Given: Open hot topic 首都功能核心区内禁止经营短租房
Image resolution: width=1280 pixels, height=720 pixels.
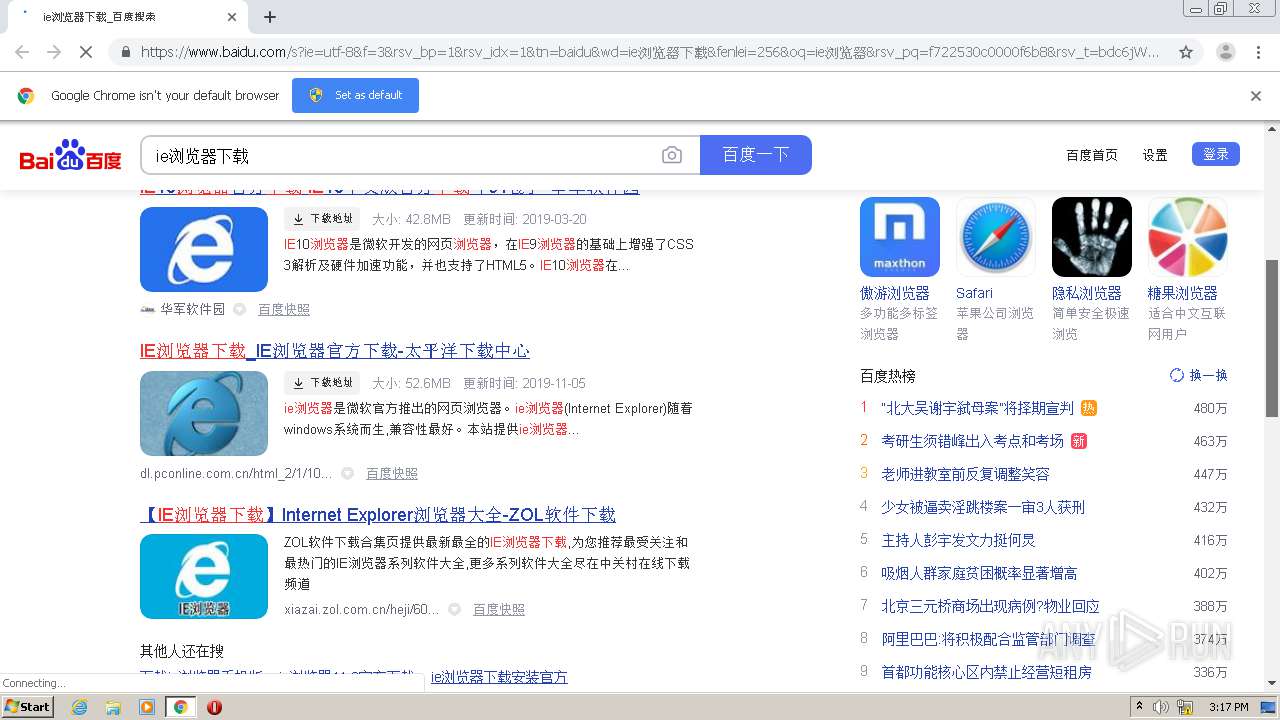Looking at the screenshot, I should tap(986, 672).
